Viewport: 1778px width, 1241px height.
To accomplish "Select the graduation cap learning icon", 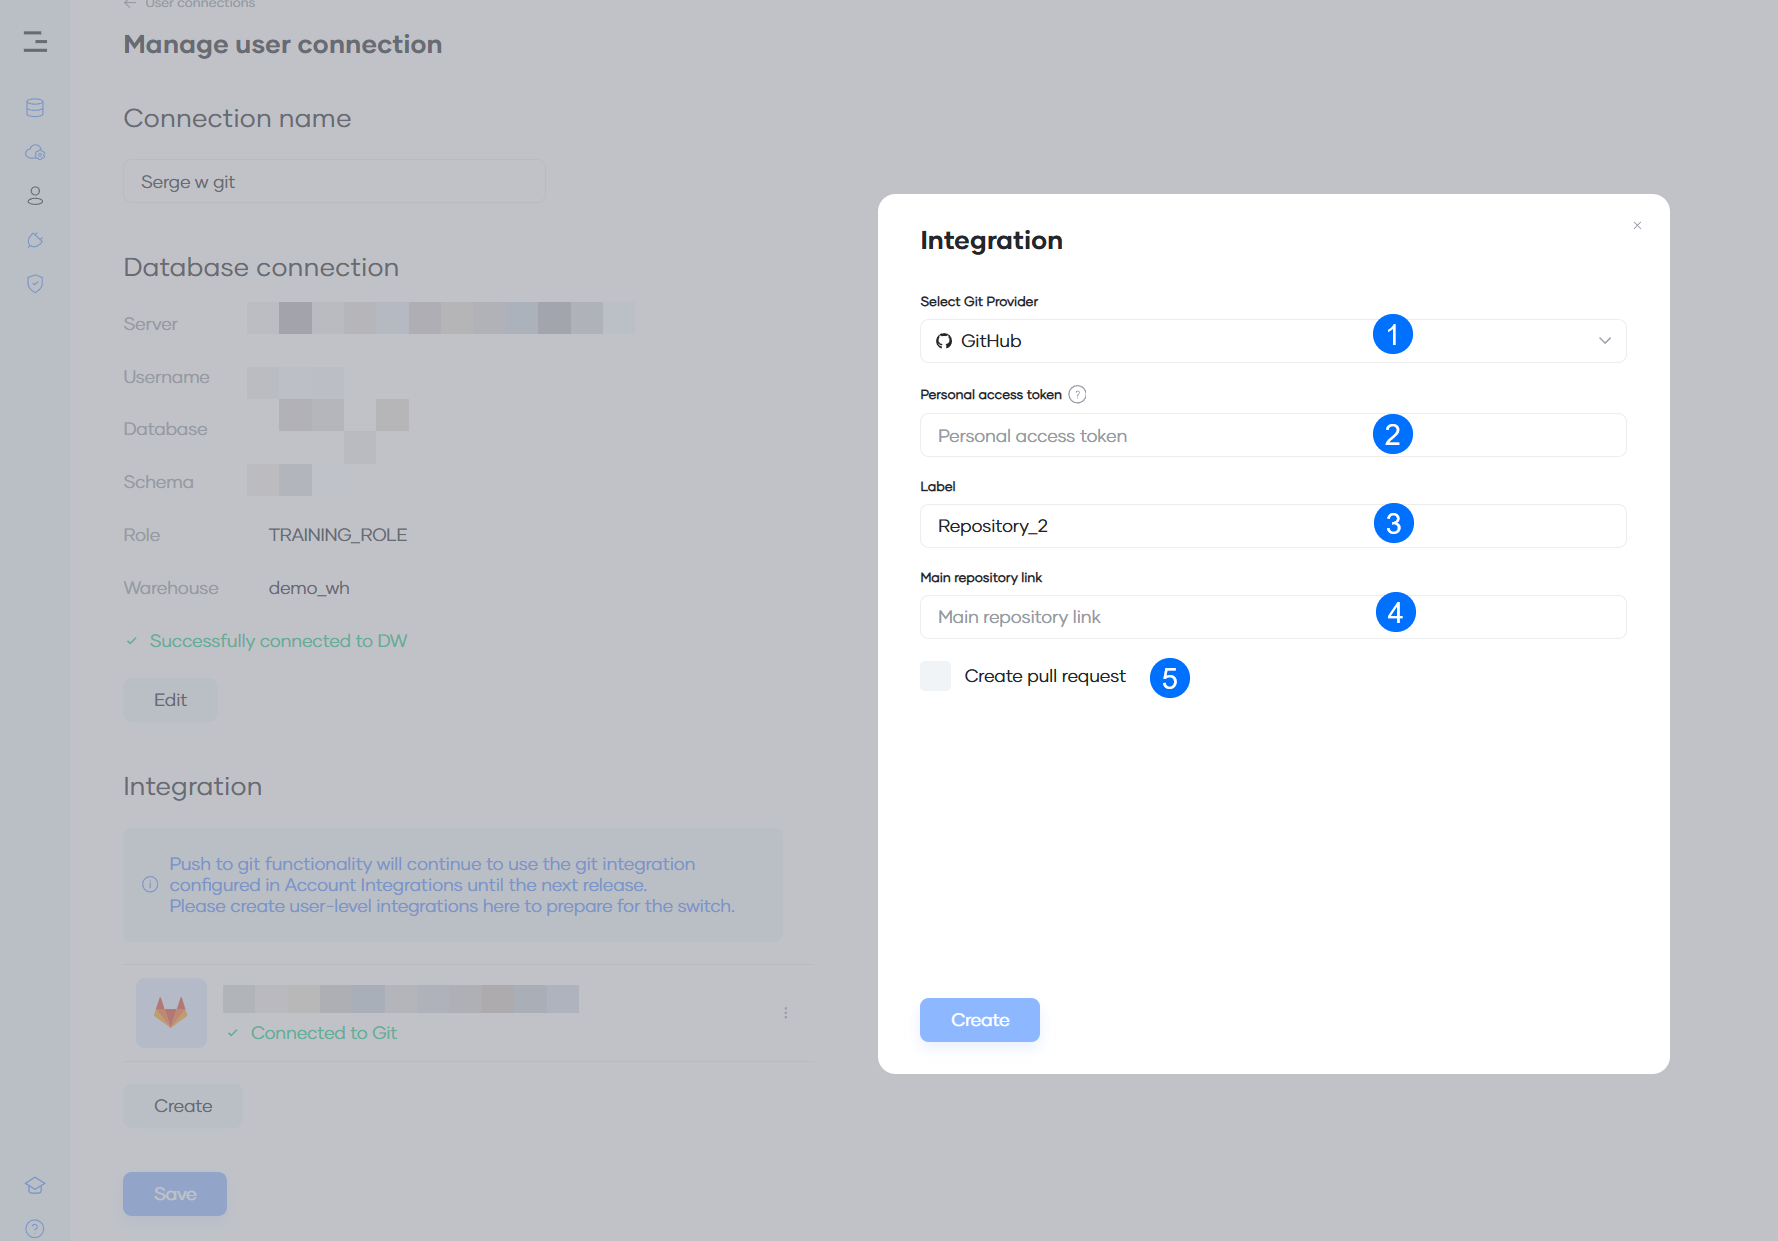I will tap(34, 1185).
